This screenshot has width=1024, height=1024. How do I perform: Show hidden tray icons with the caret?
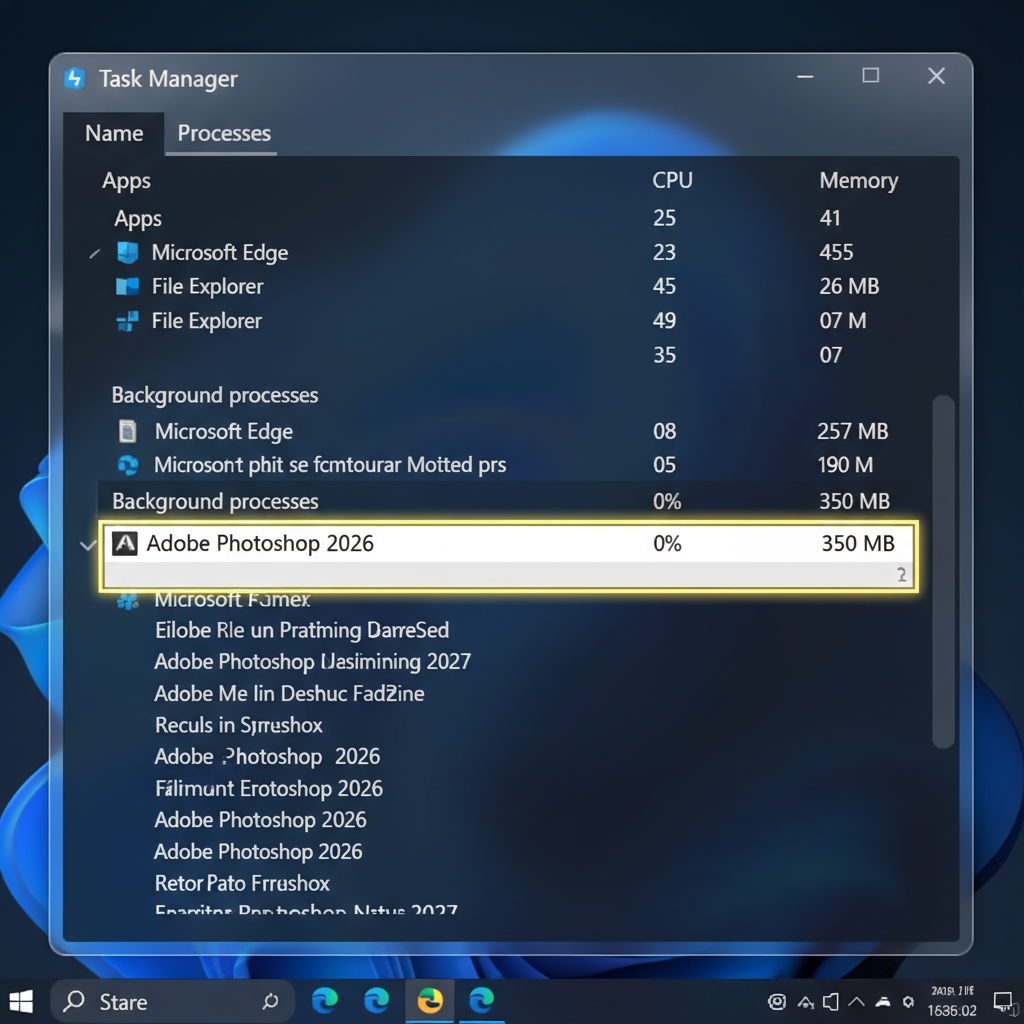857,1001
